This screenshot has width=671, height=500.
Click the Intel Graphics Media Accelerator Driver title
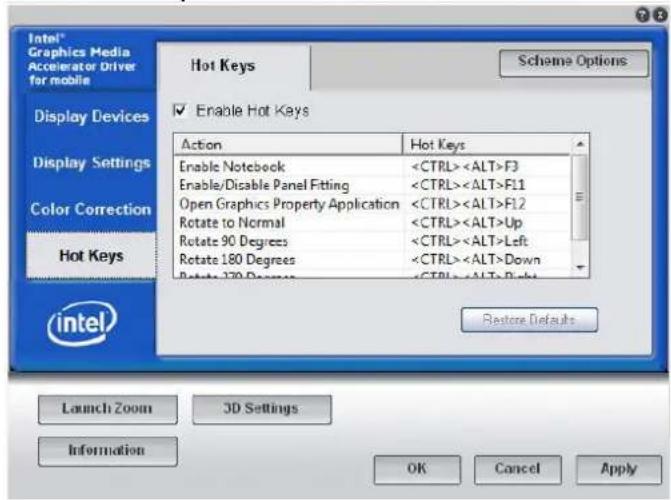[x=82, y=59]
